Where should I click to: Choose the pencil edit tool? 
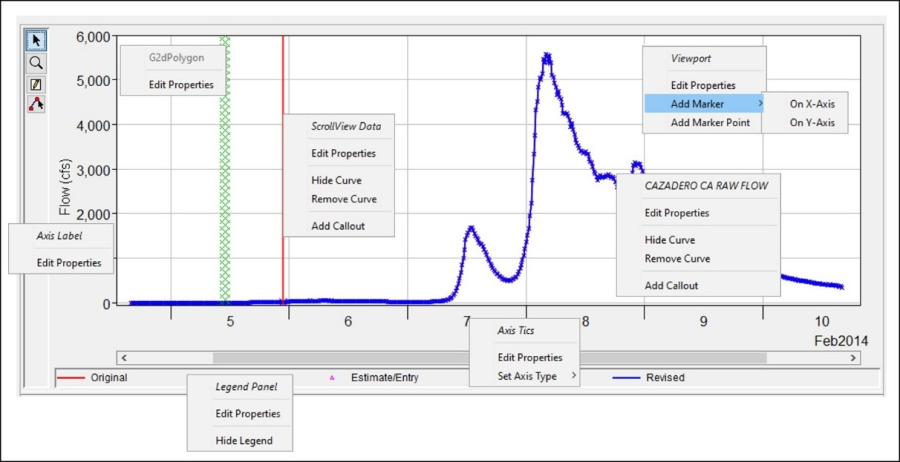[36, 83]
